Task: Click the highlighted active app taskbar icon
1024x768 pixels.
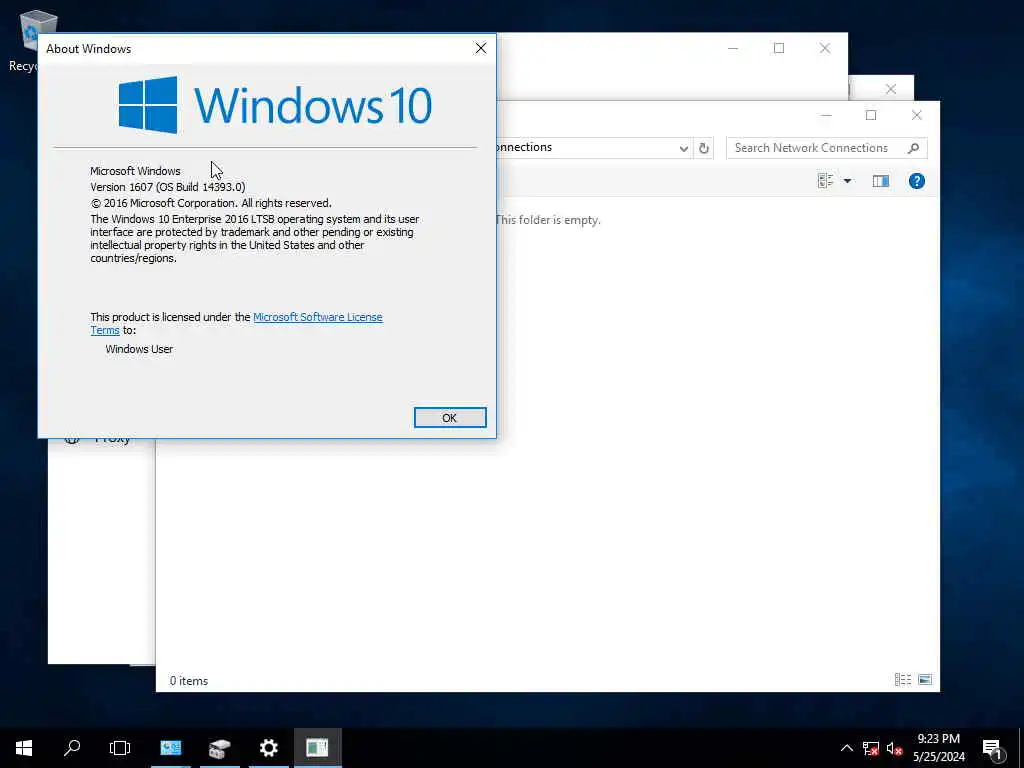Action: [x=317, y=748]
